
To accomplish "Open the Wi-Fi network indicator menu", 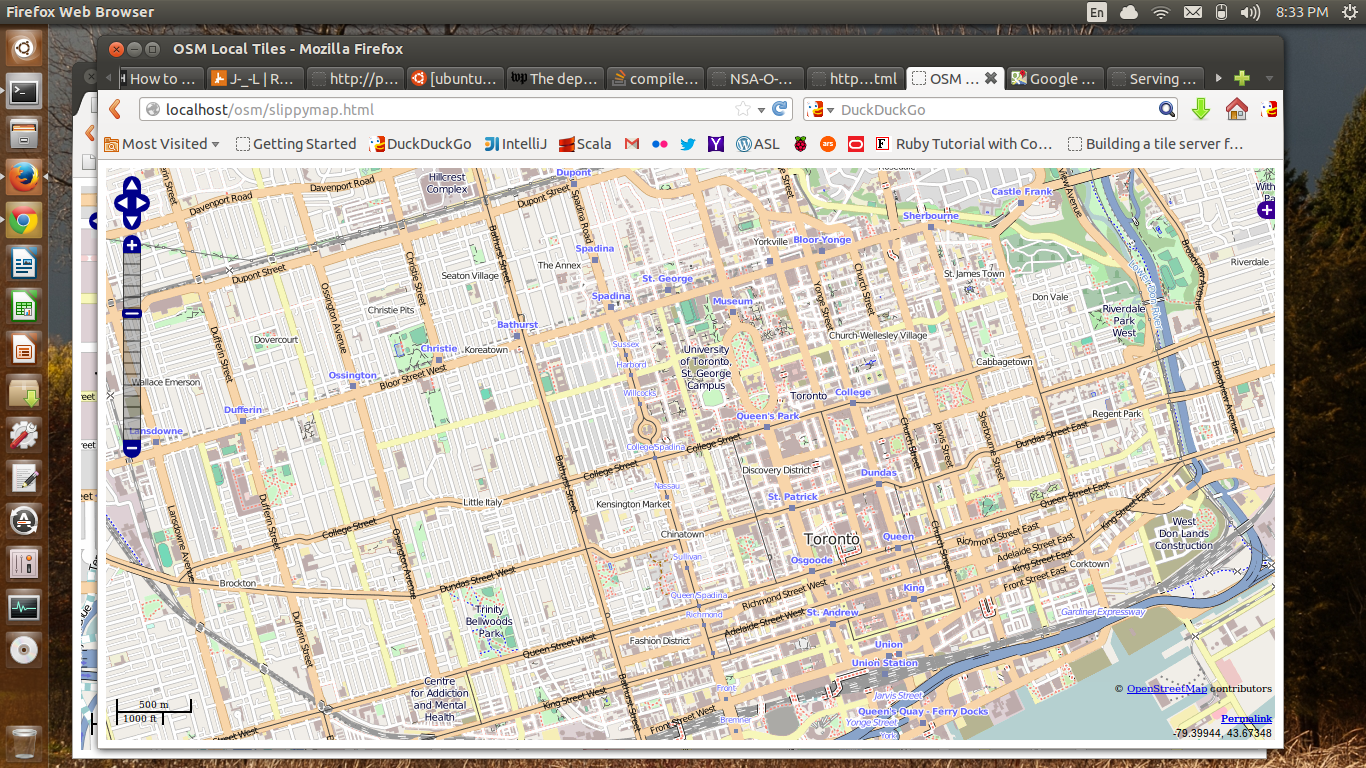I will (1160, 12).
